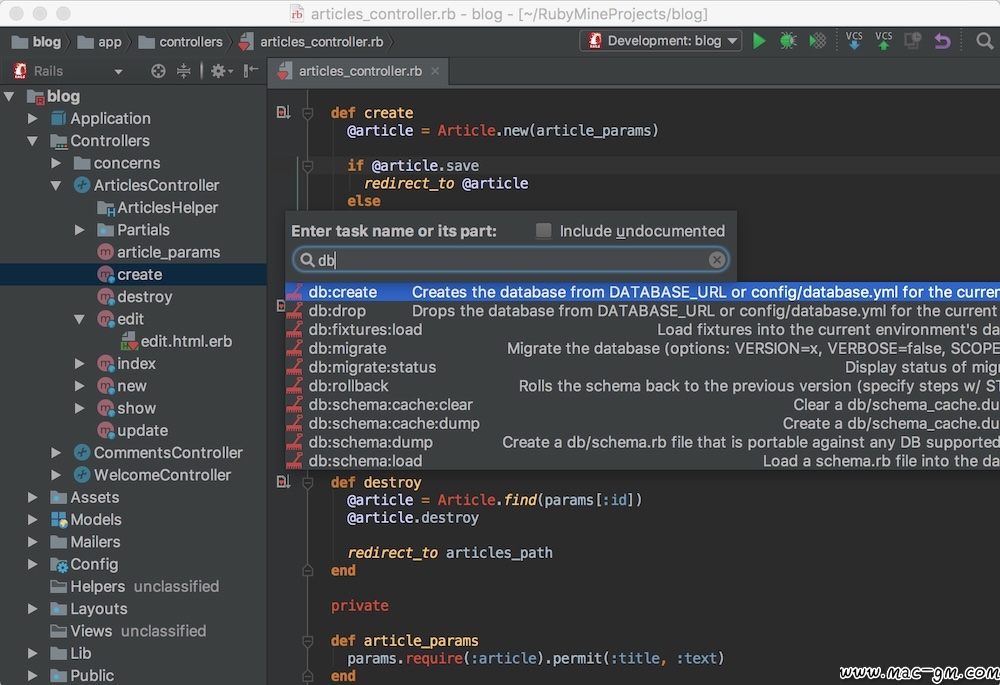1000x685 pixels.
Task: Click articles_controller.rb breadcrumb
Action: [x=311, y=42]
